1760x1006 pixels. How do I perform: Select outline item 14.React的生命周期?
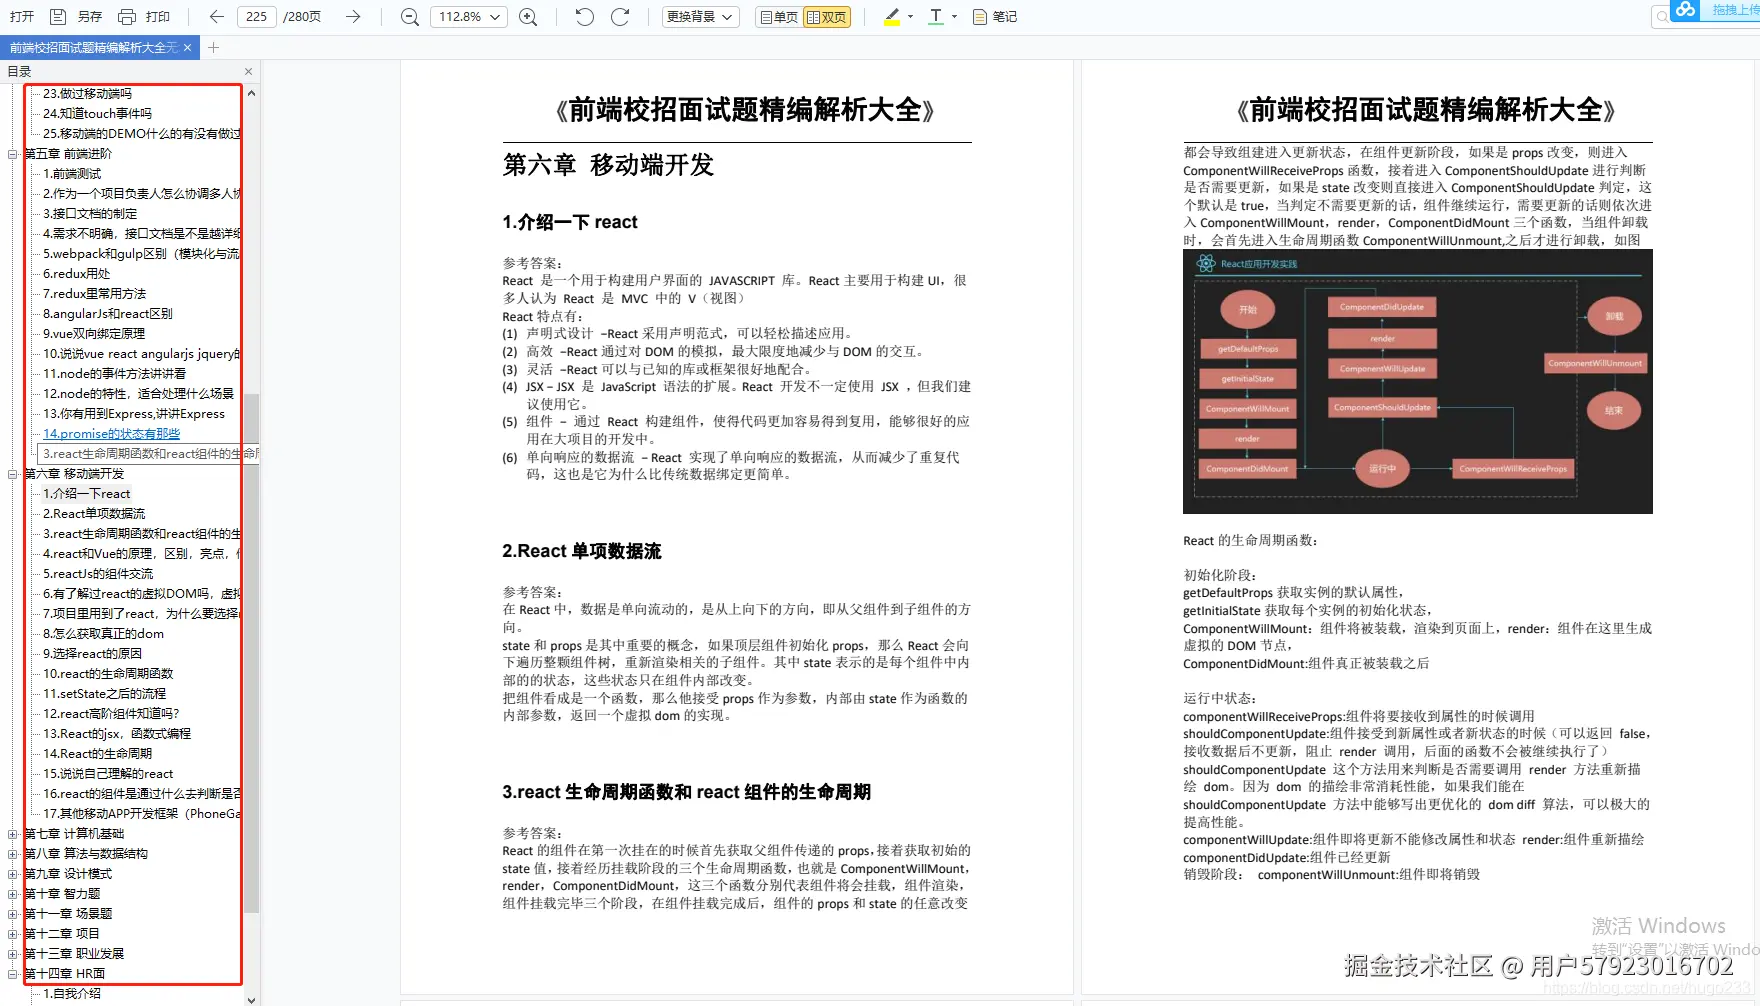98,754
